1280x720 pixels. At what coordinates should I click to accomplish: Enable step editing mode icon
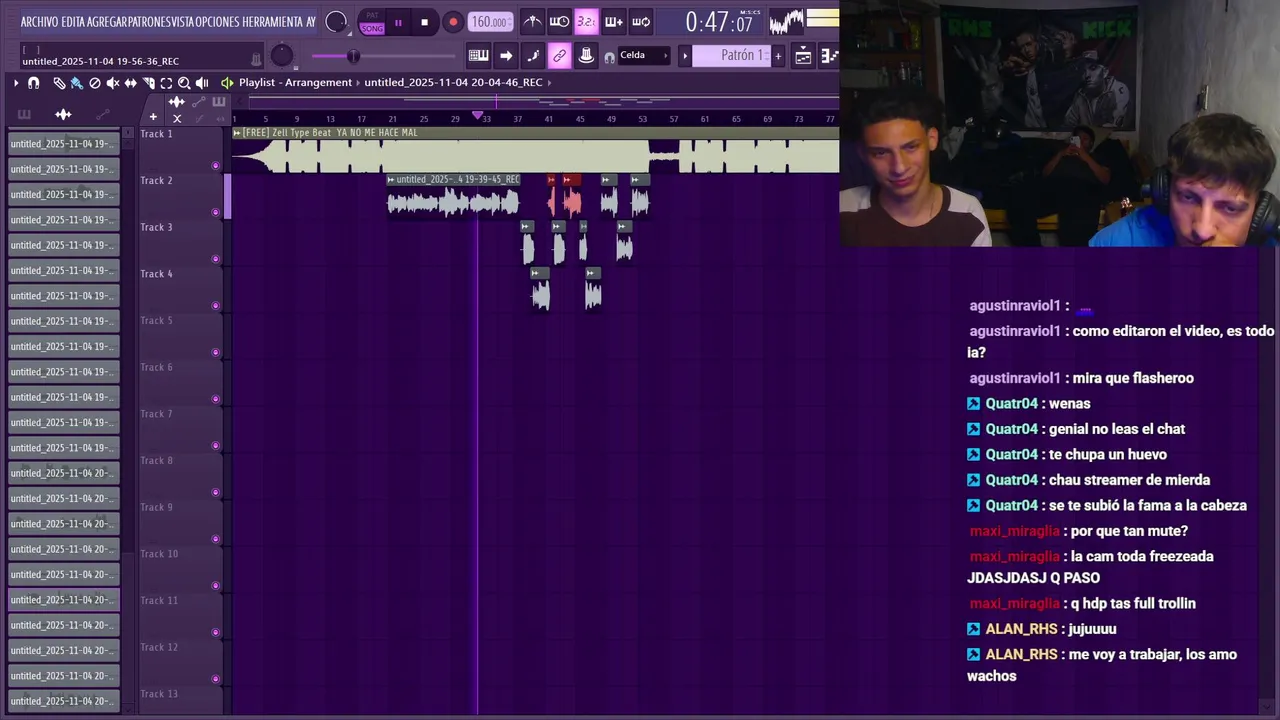533,56
